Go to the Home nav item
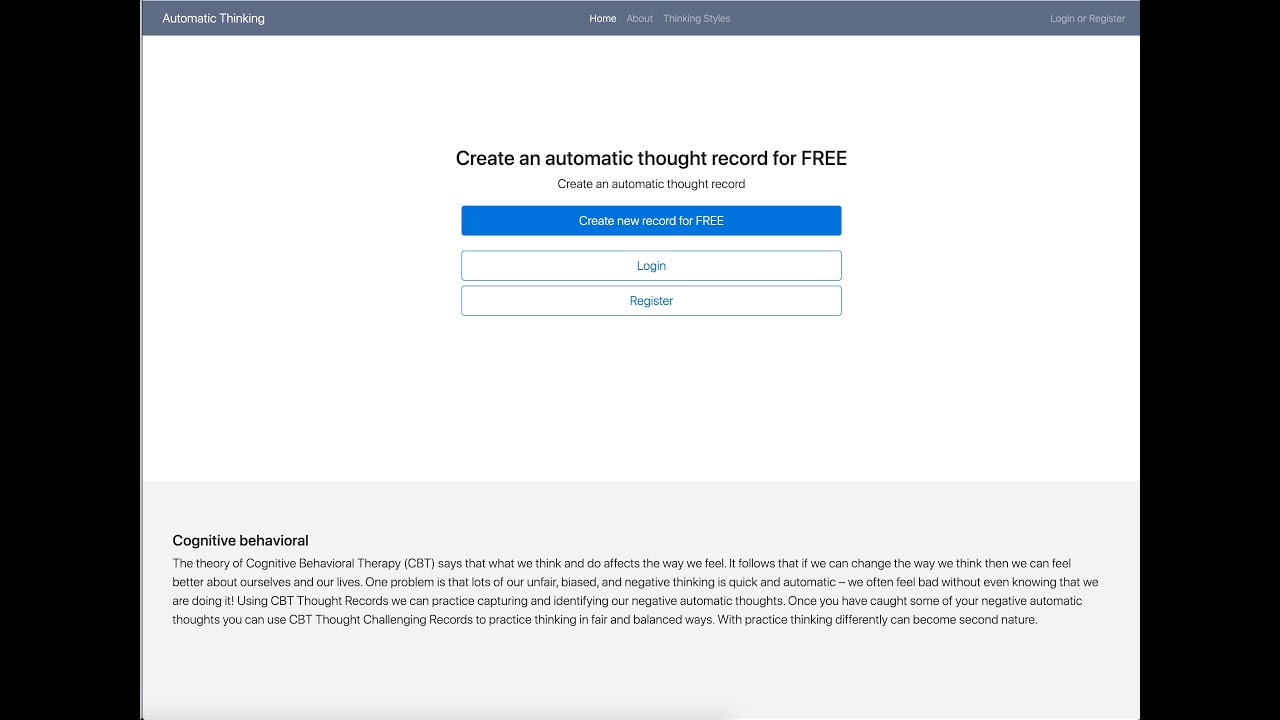 [603, 18]
